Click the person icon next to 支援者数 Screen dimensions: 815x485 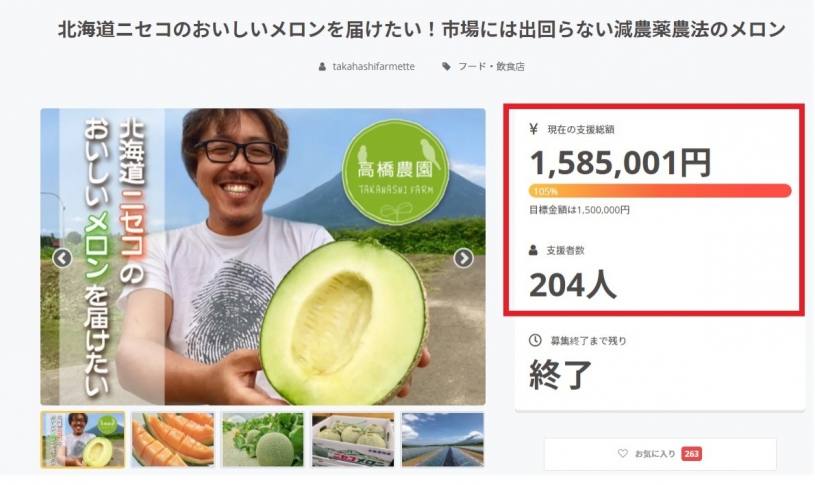(533, 251)
